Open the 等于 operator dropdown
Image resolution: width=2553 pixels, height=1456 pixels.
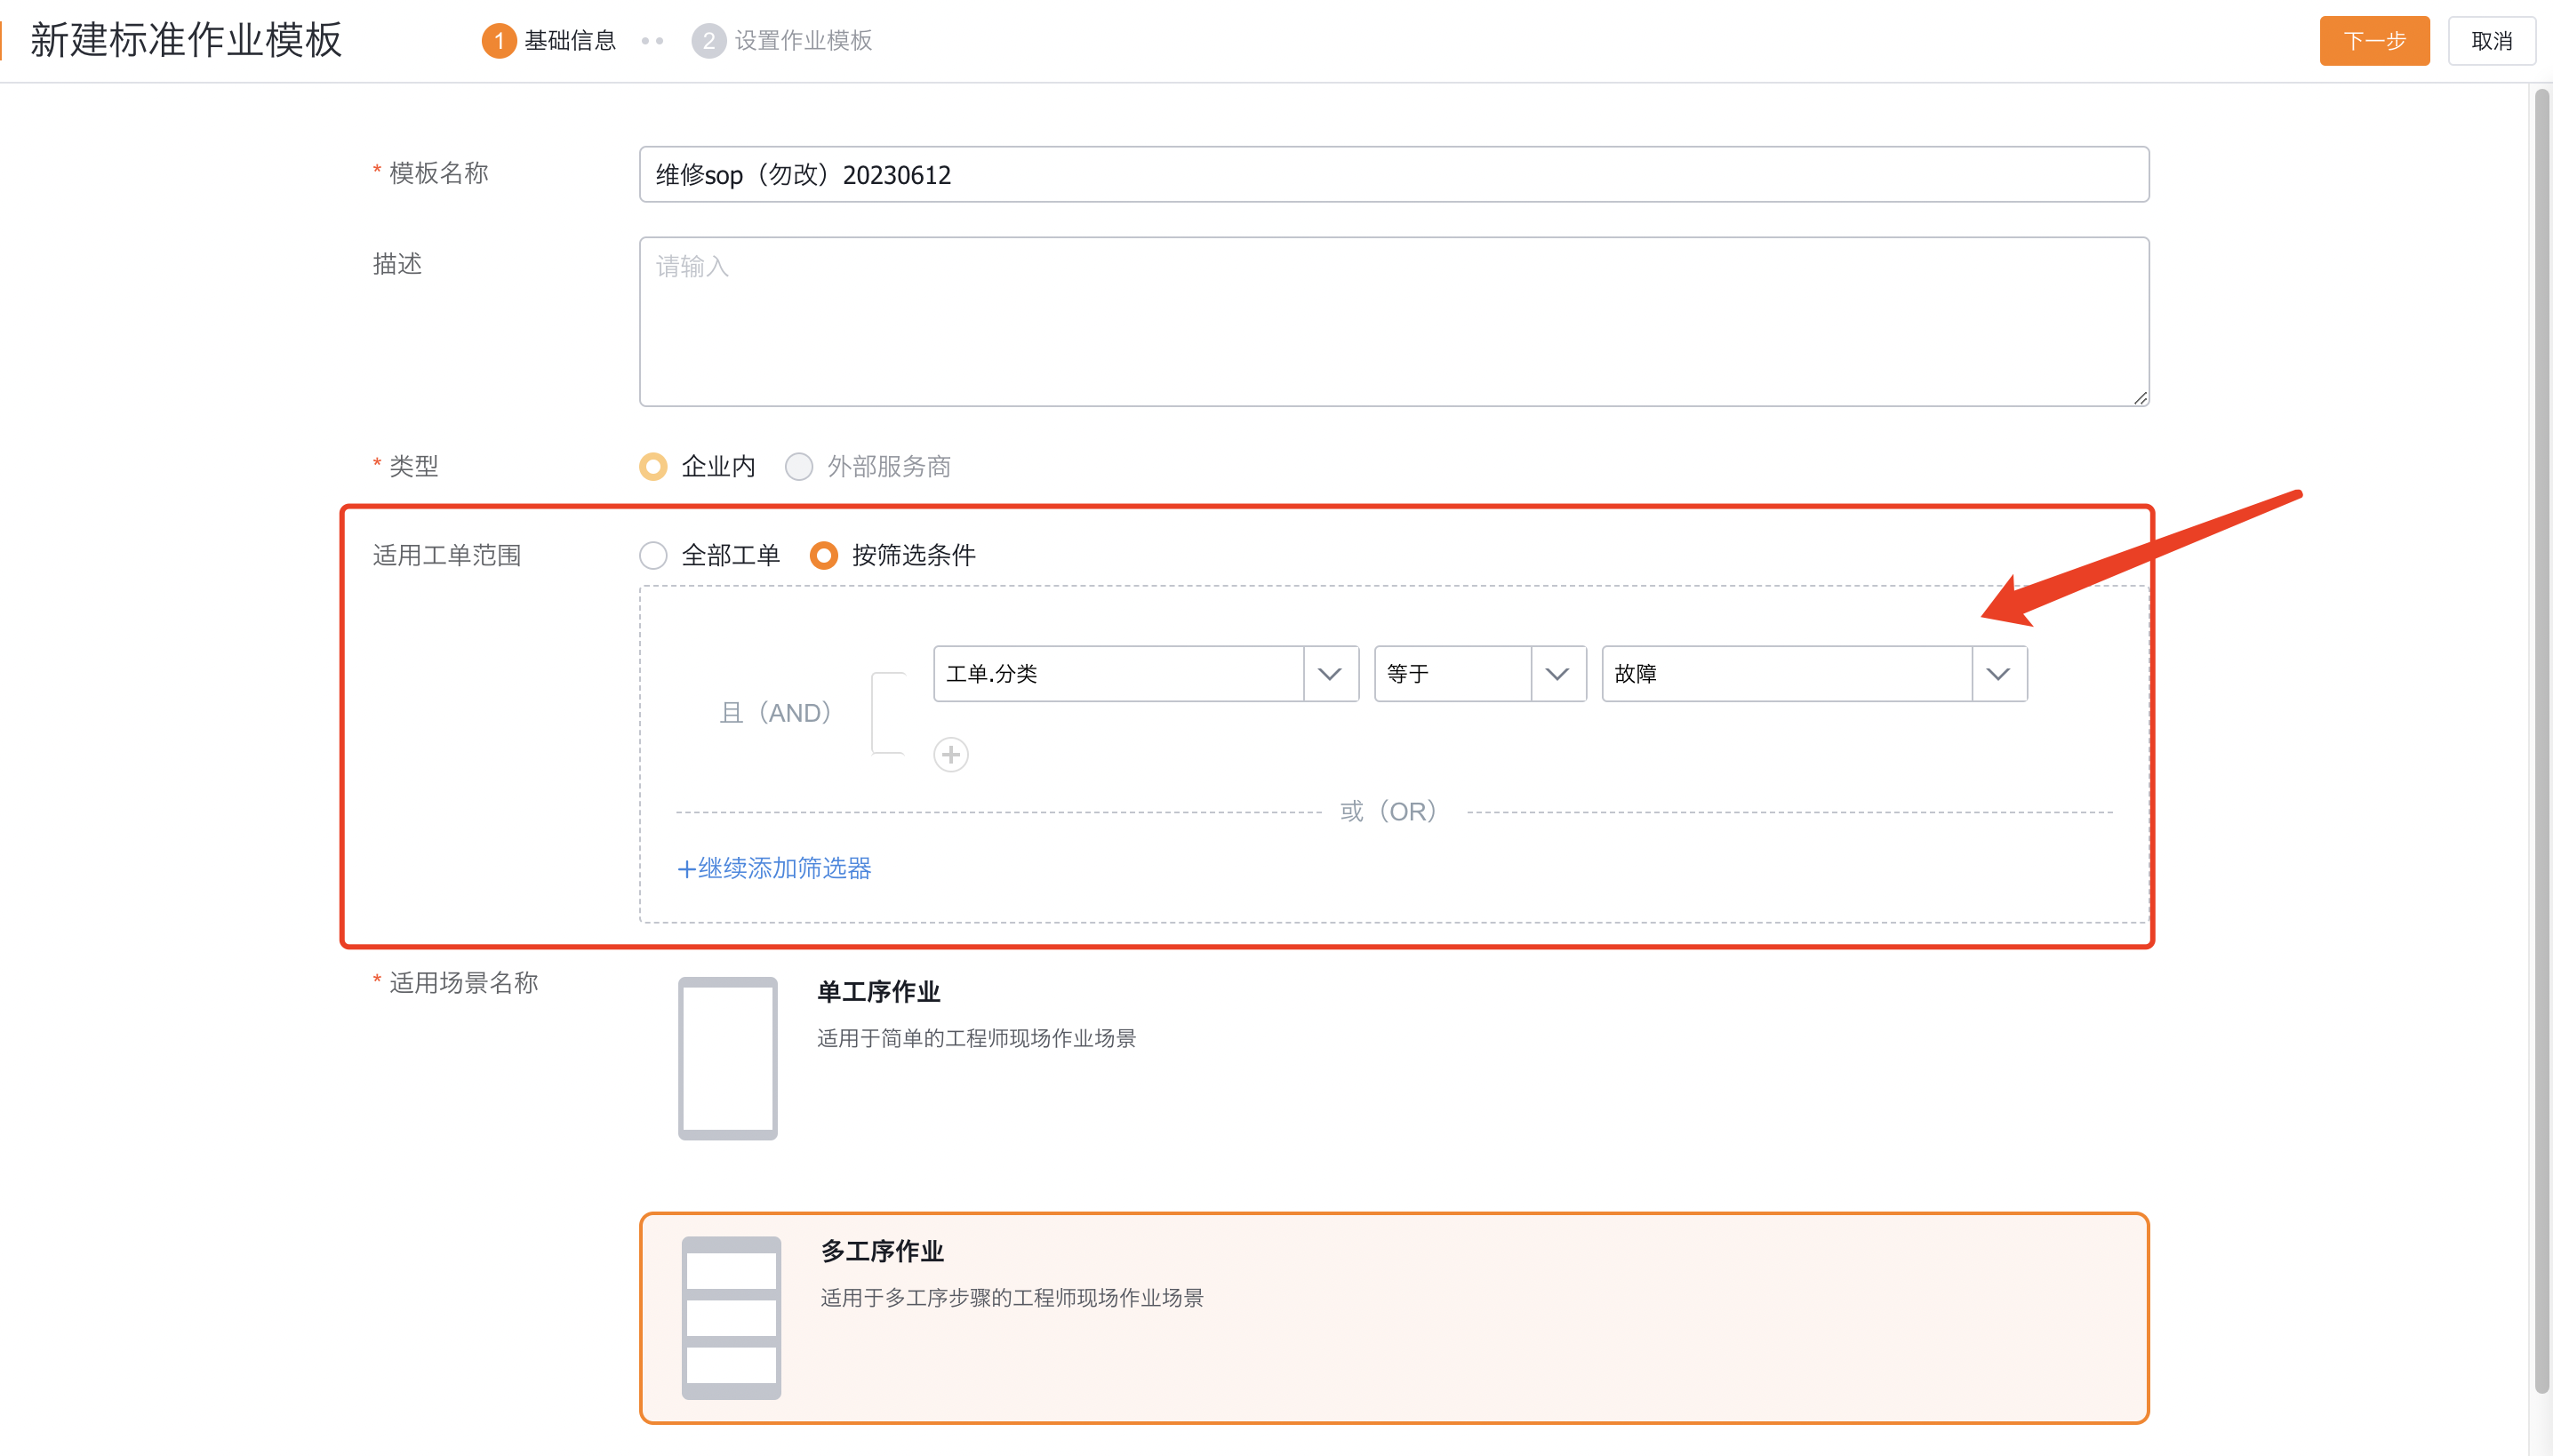(1557, 673)
